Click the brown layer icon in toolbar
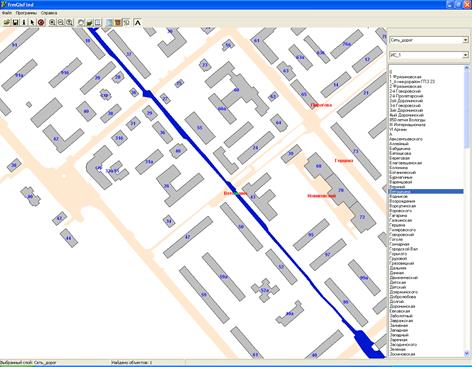The width and height of the screenshot is (472, 367). click(x=118, y=22)
